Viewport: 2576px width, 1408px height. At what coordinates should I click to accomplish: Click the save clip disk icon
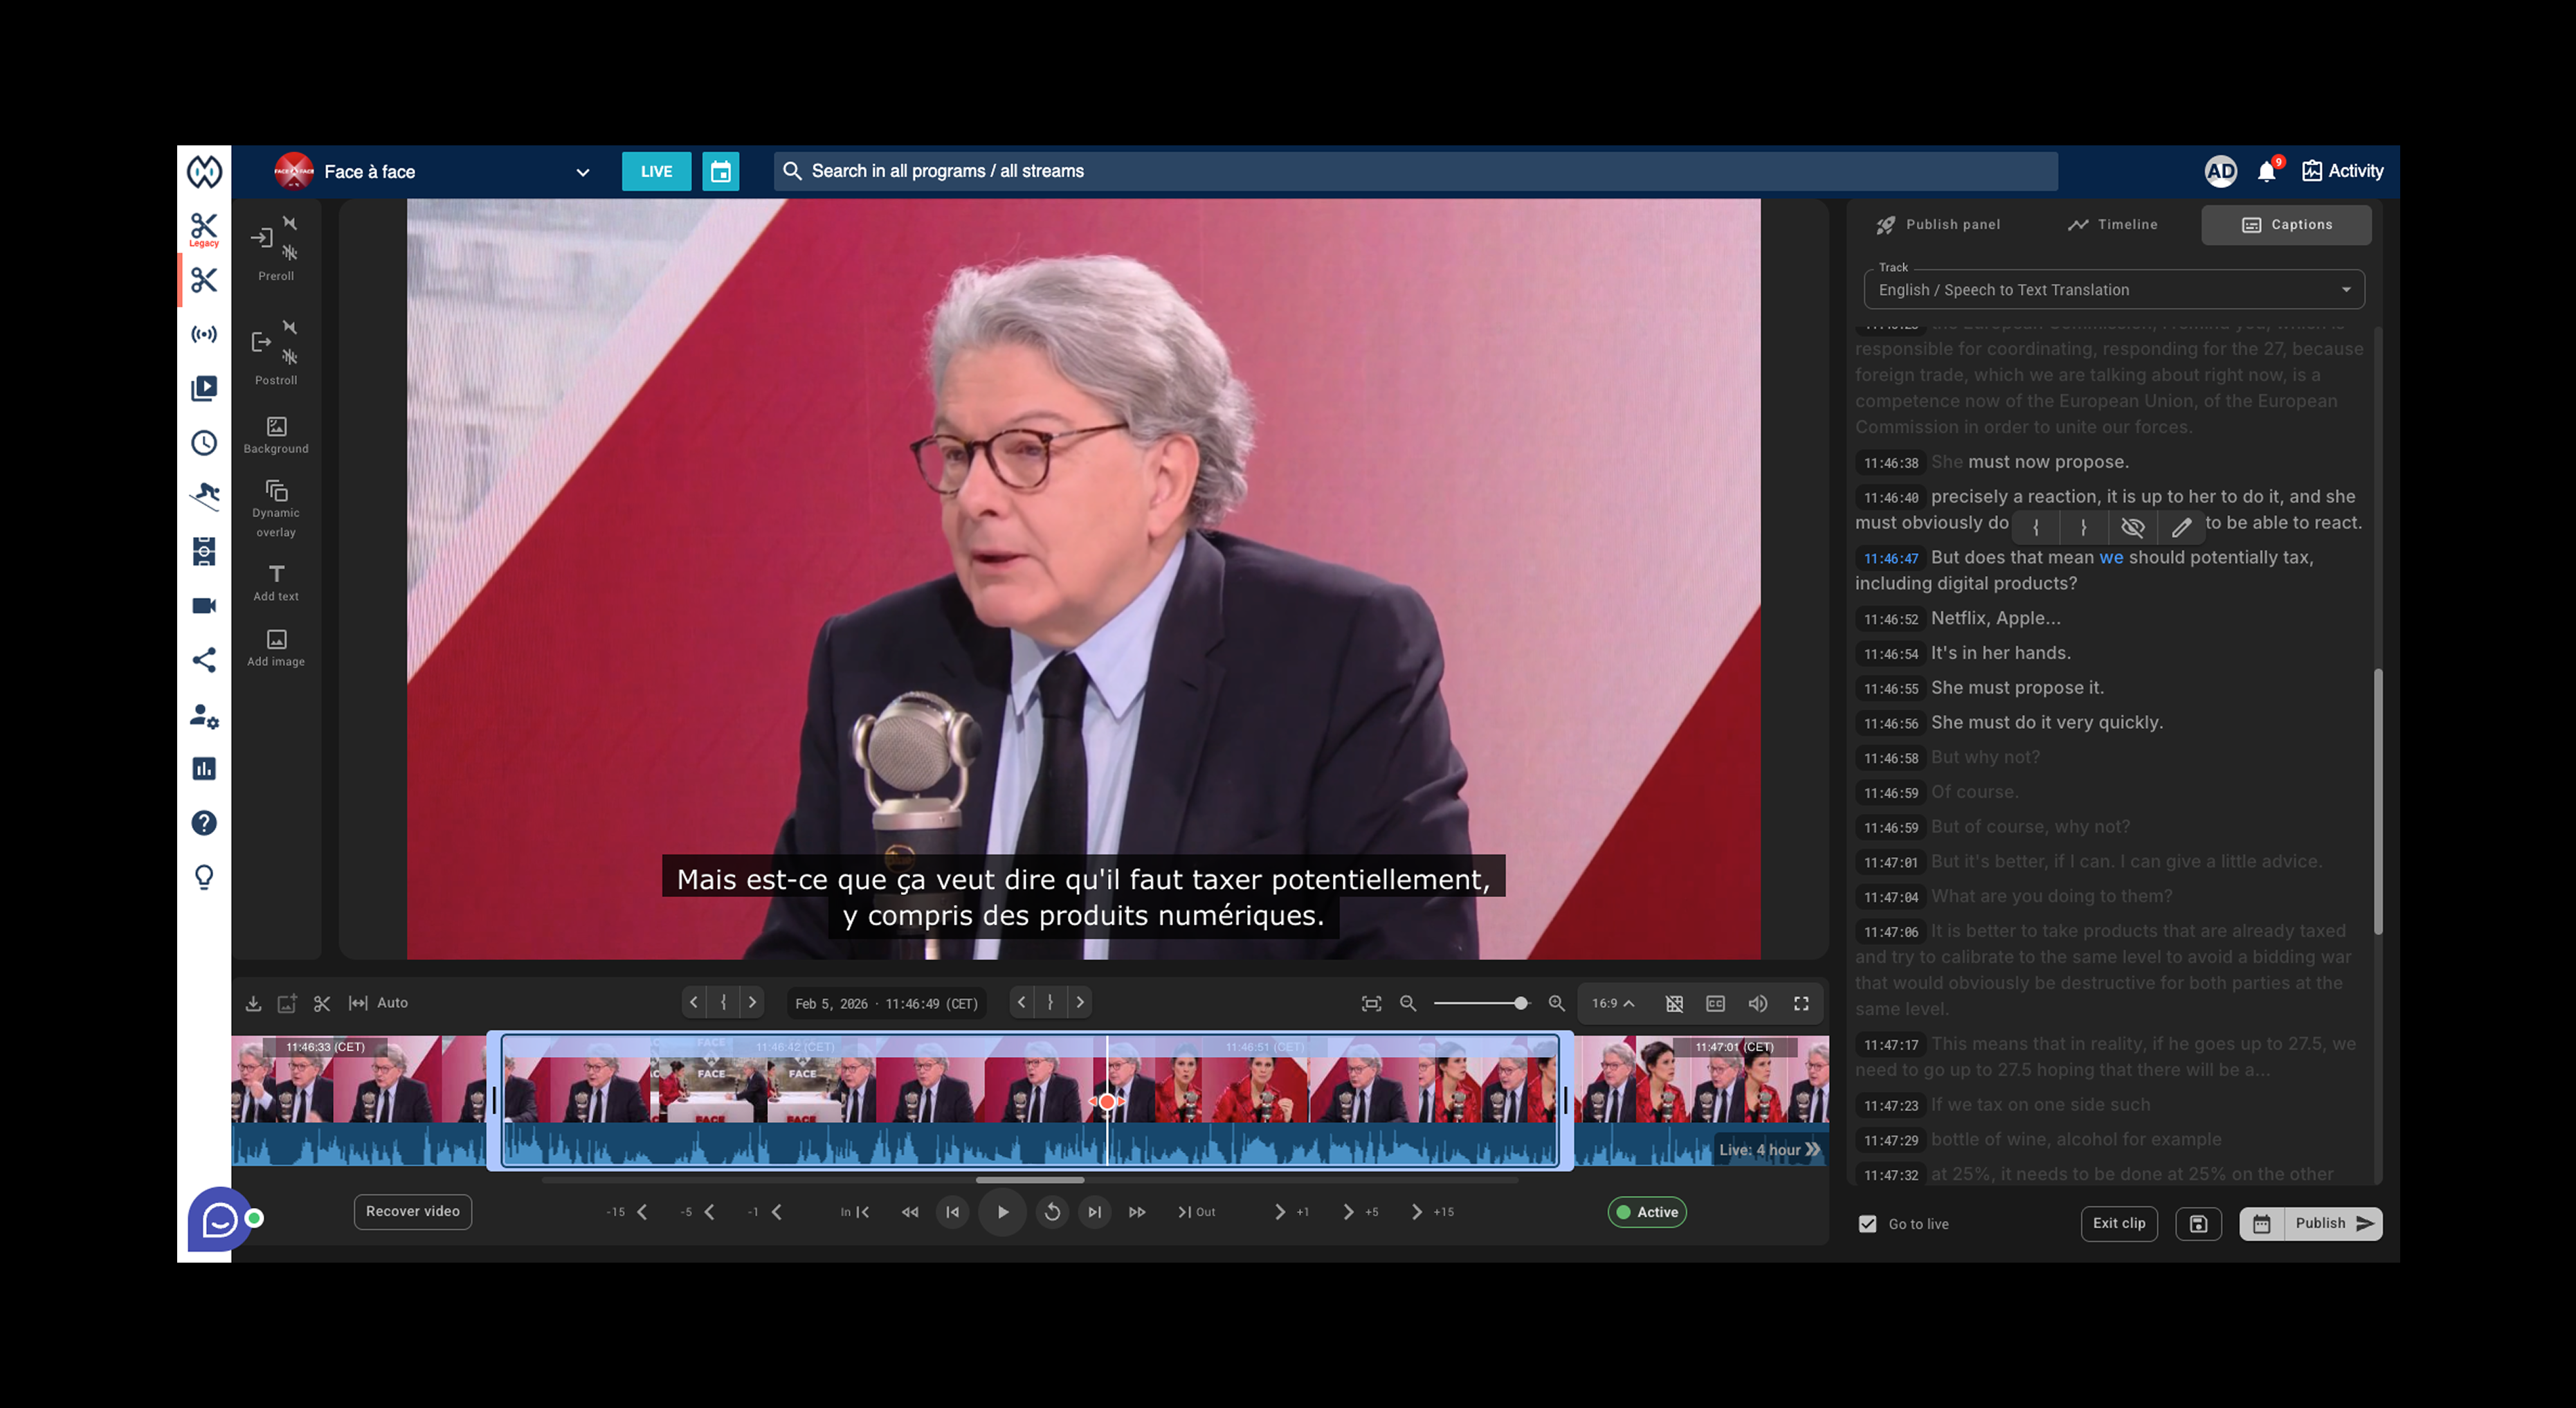pos(2198,1224)
